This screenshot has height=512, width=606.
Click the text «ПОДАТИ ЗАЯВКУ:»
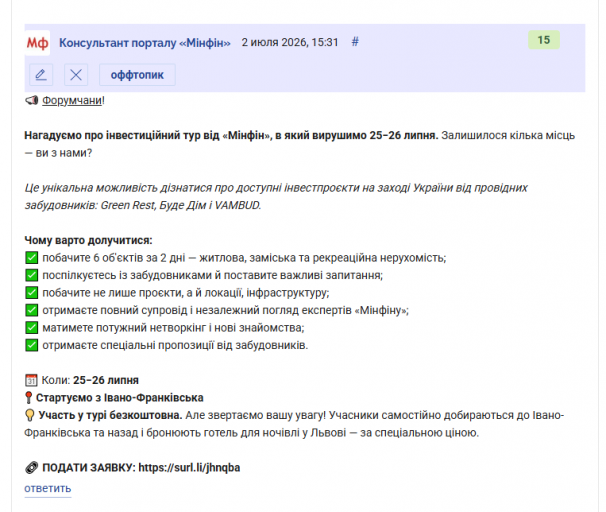click(x=89, y=468)
